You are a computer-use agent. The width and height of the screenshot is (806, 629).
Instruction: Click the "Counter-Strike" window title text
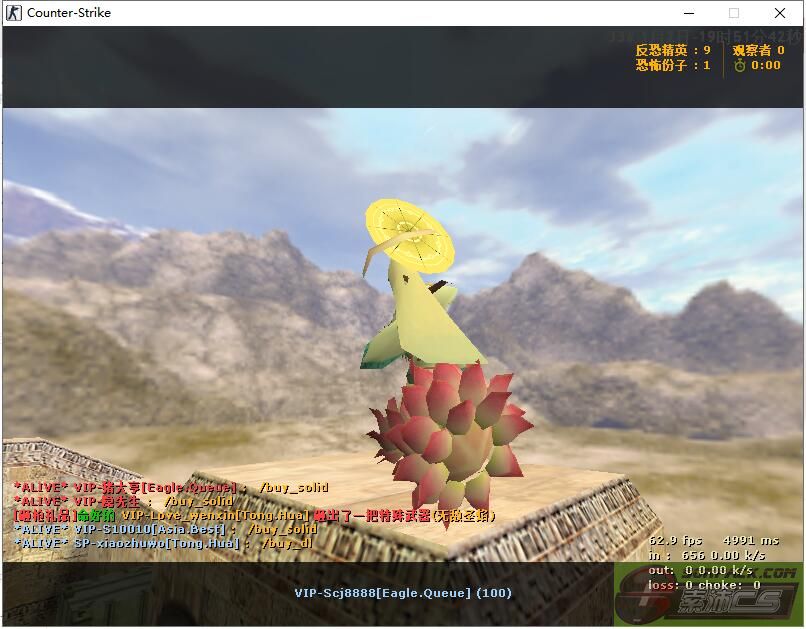[69, 13]
